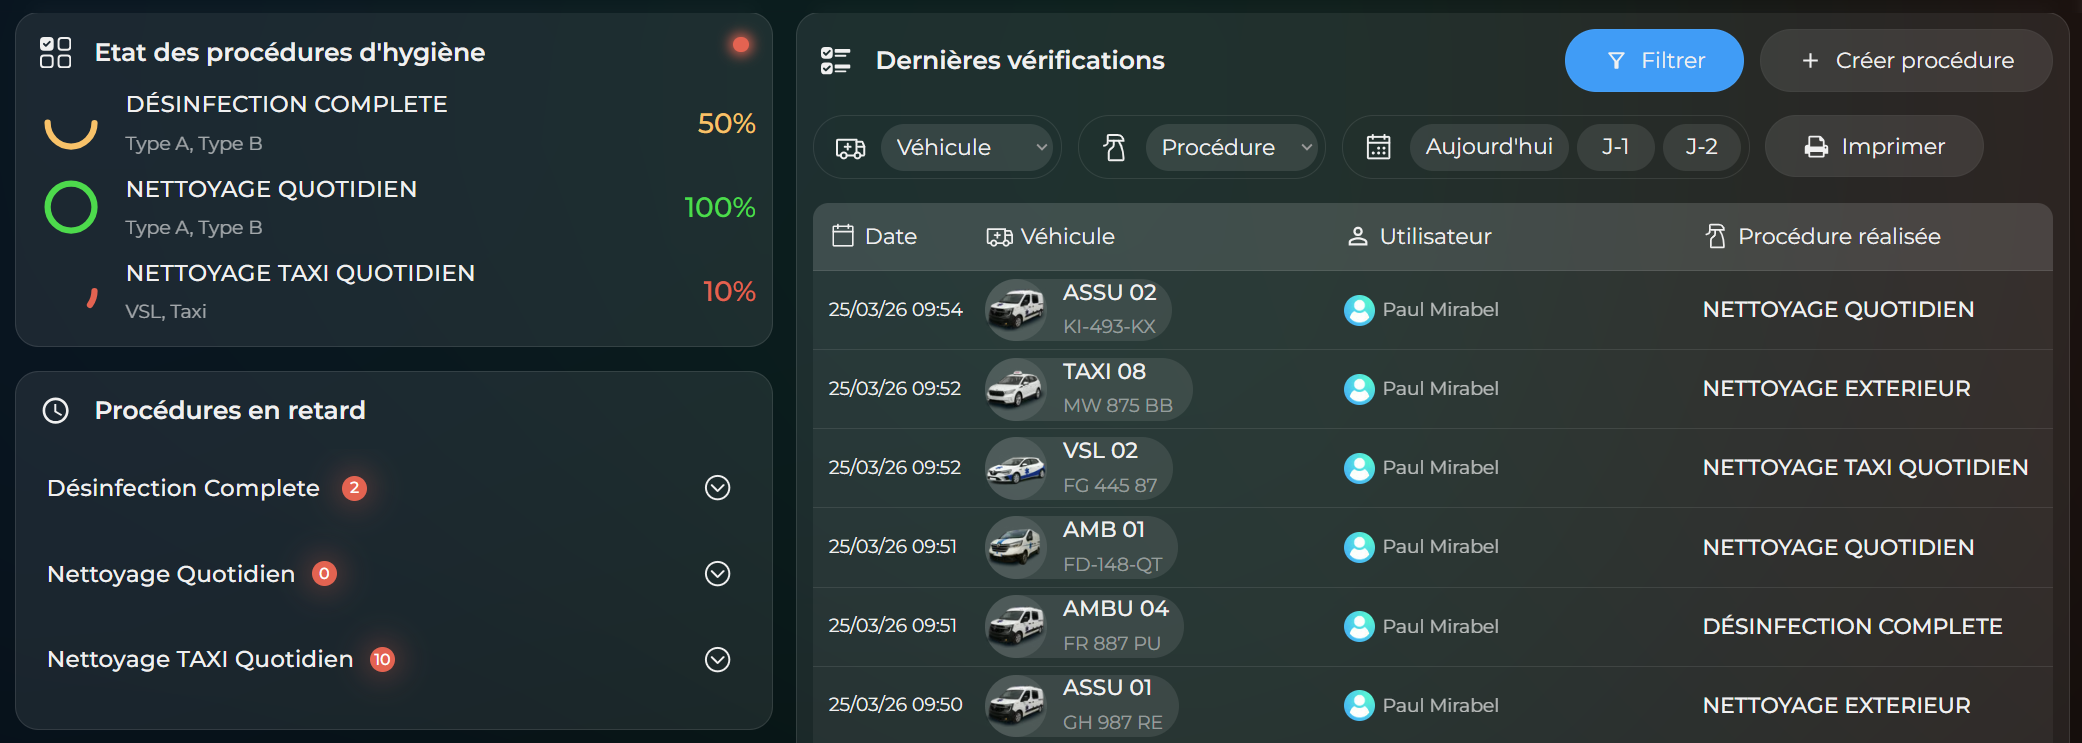This screenshot has width=2082, height=743.
Task: Click DÉSINFECTION COMPLETE in AMBU 04 row
Action: pos(1853,627)
